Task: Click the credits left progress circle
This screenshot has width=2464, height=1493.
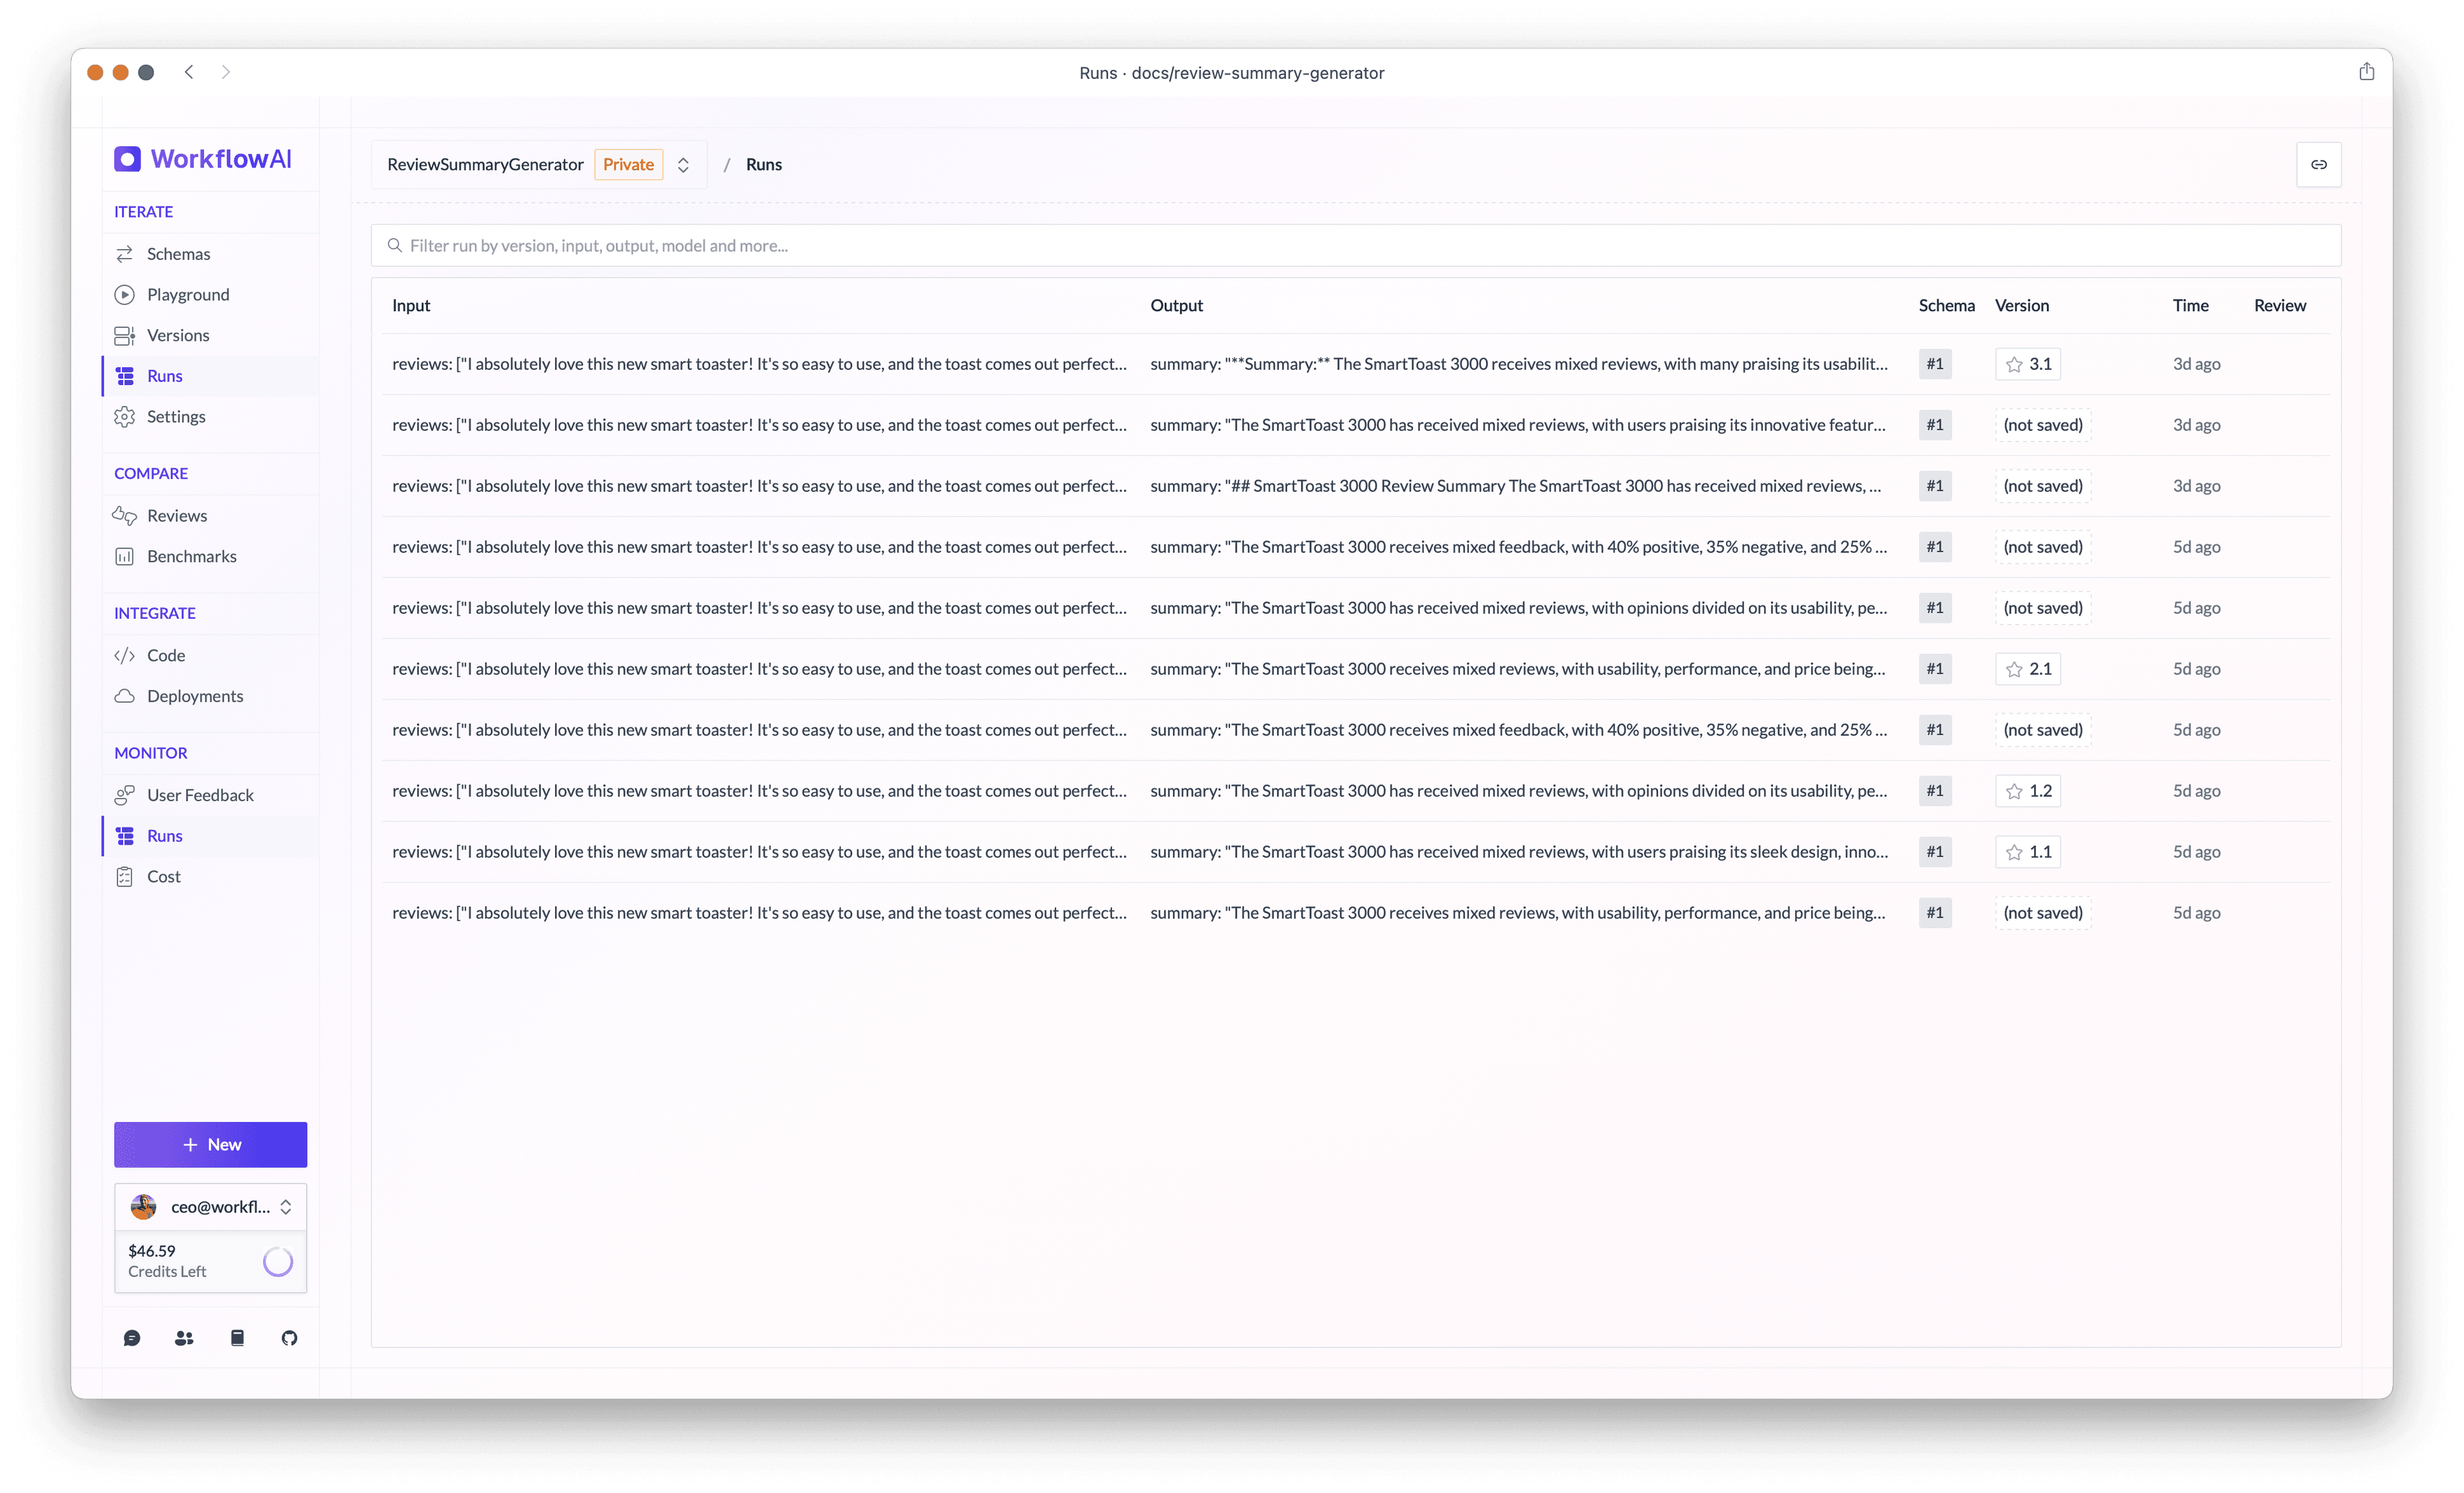Action: coord(277,1262)
